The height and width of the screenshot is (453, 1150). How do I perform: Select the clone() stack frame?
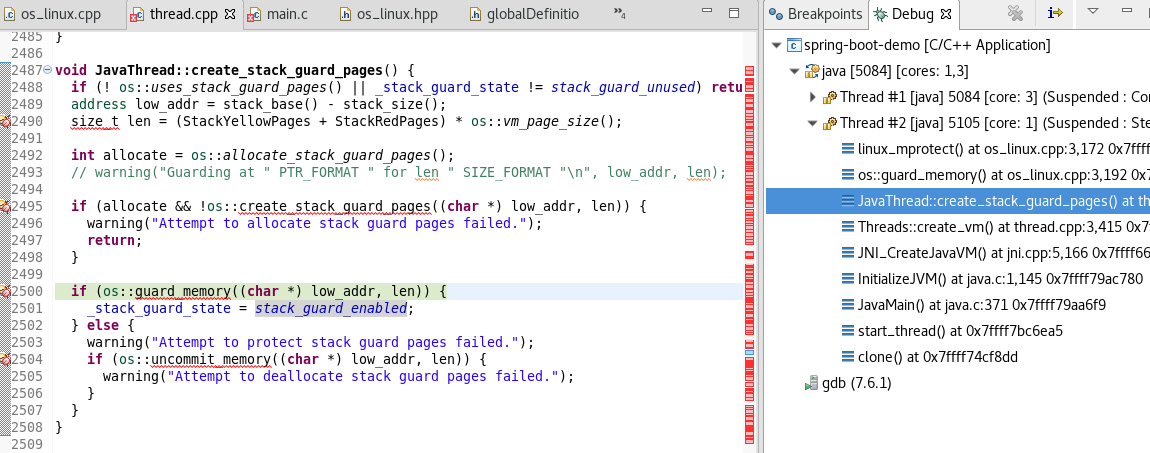tap(937, 356)
